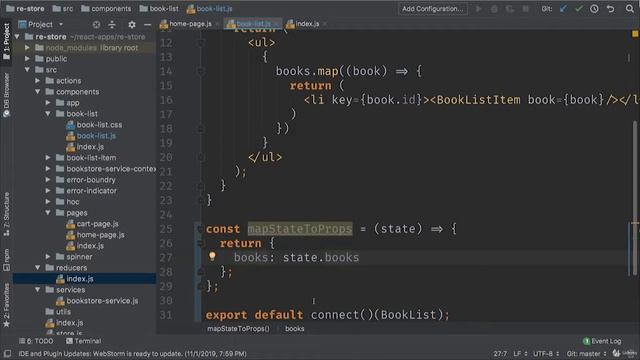
Task: Expand the error-boundry folder
Action: (x=48, y=180)
